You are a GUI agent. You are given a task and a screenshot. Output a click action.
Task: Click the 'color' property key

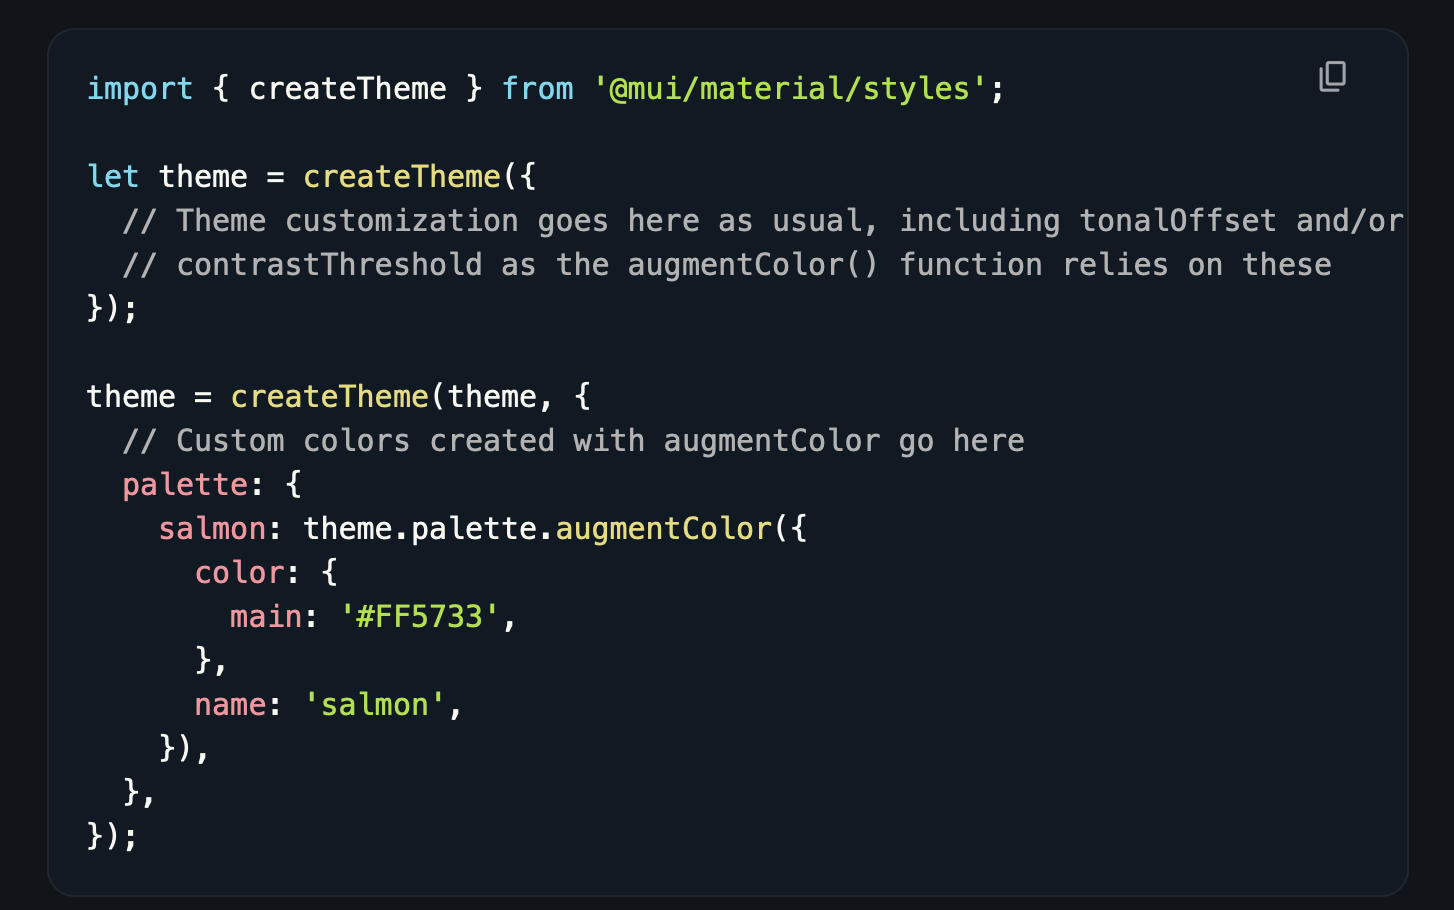pos(239,573)
